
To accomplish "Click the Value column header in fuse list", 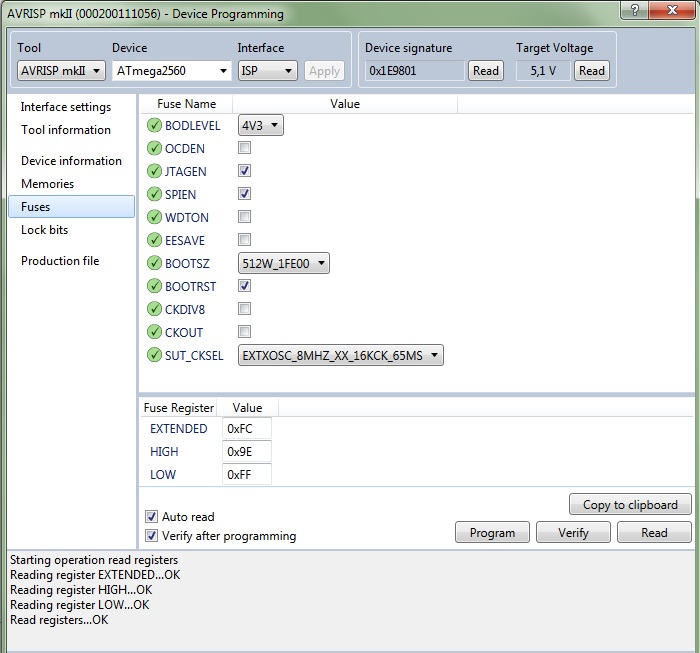I will [x=345, y=104].
